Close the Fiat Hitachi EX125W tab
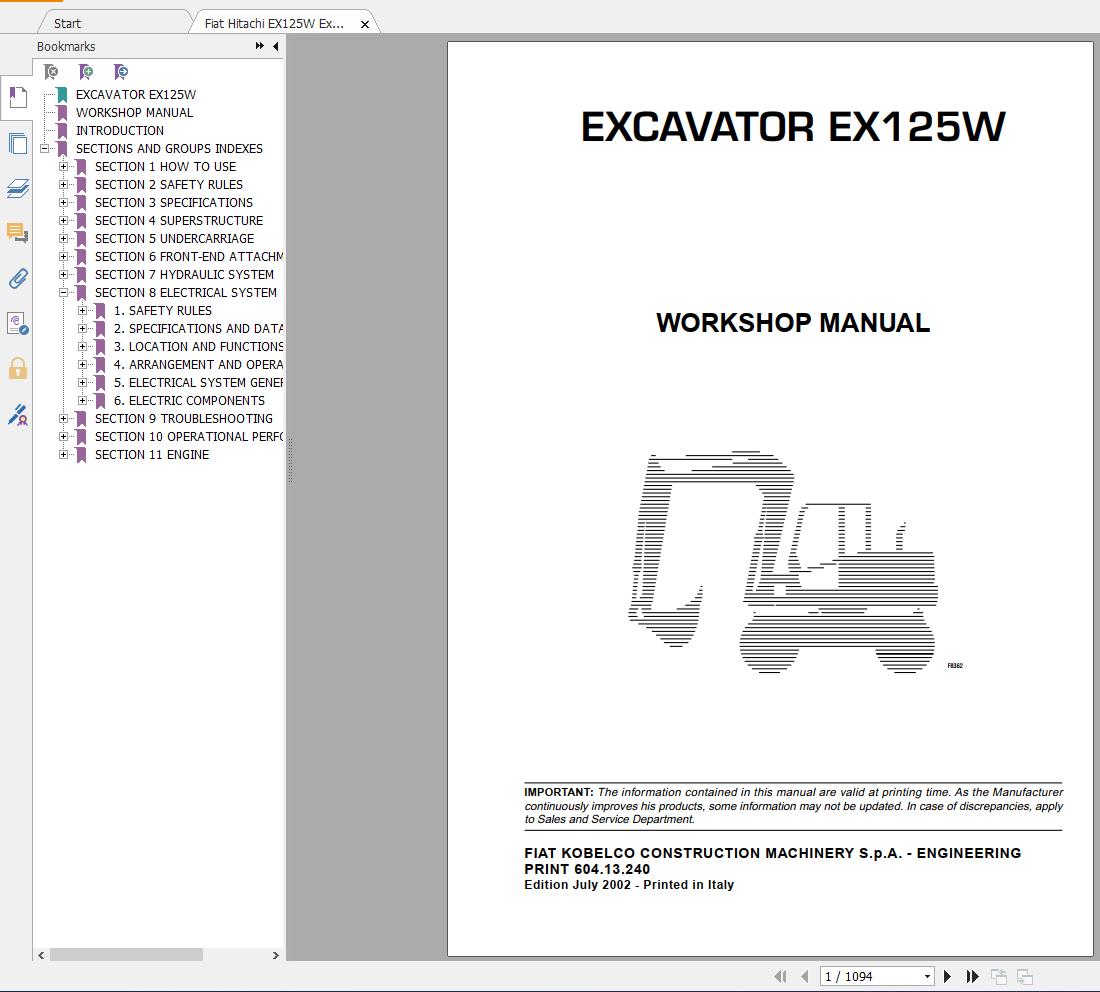This screenshot has width=1100, height=992. click(x=365, y=25)
